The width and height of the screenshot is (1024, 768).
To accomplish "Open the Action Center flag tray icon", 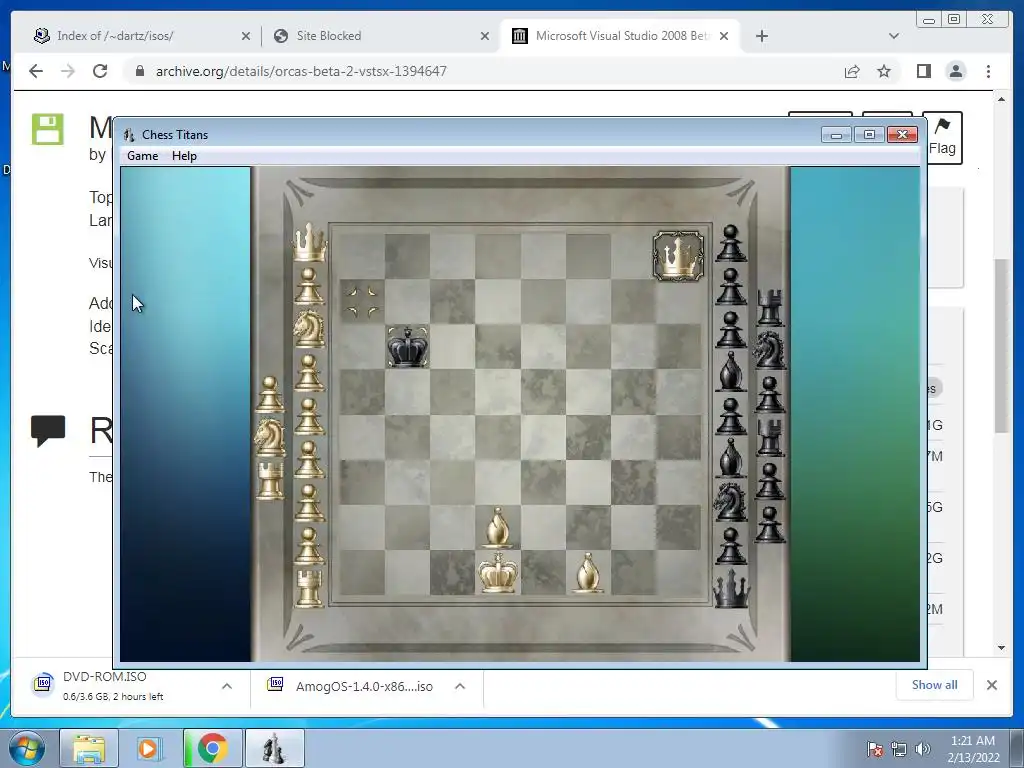I will [x=875, y=749].
